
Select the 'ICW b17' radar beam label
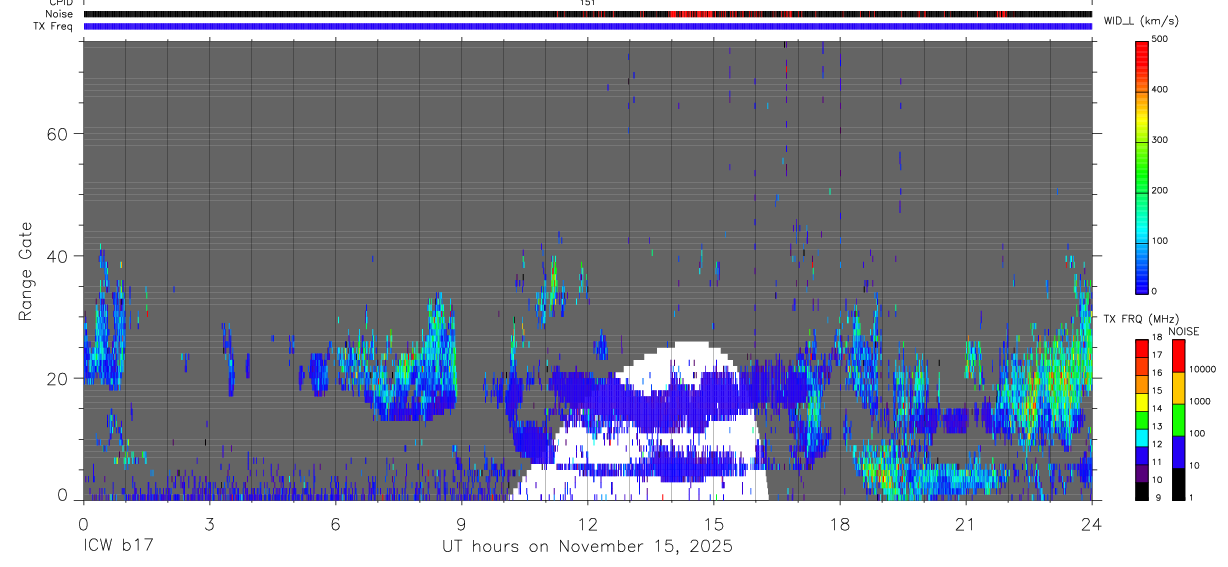click(x=116, y=546)
